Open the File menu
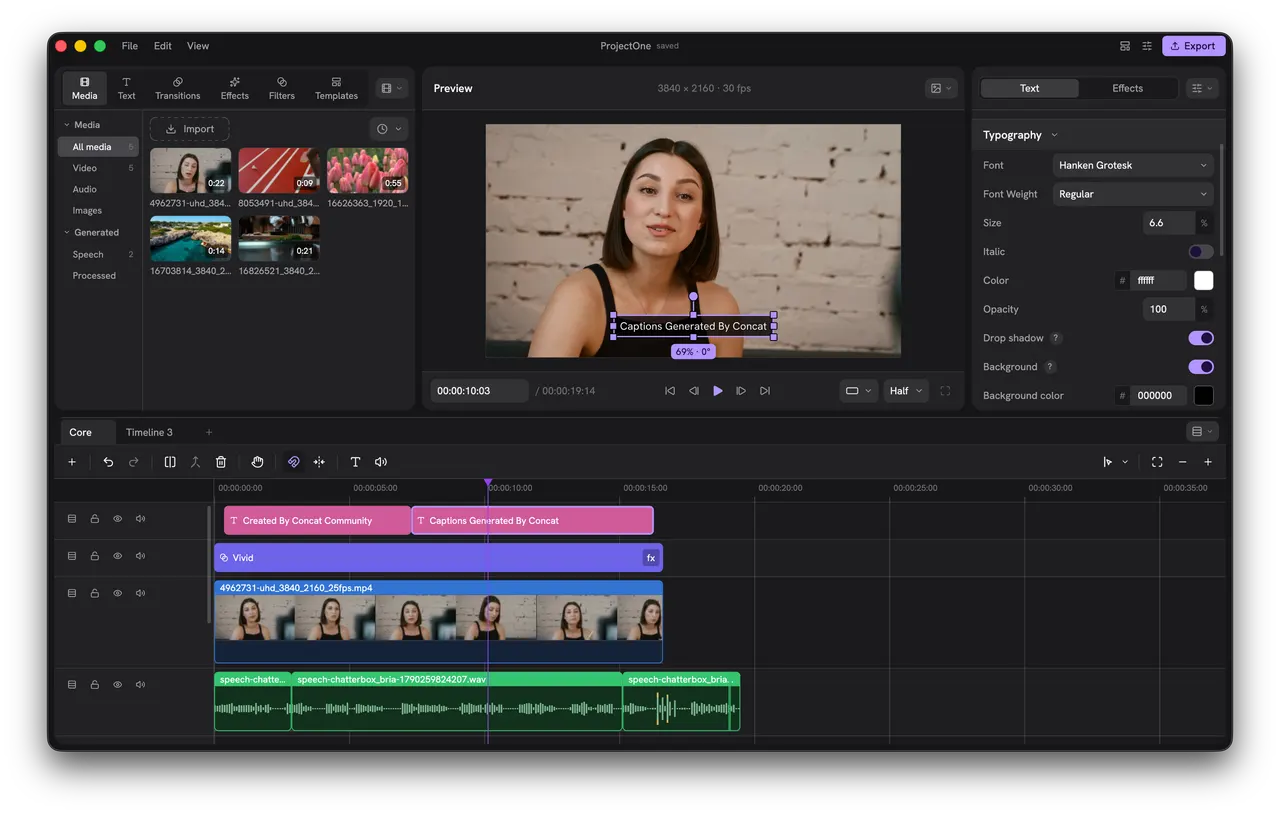The image size is (1280, 814). [130, 46]
